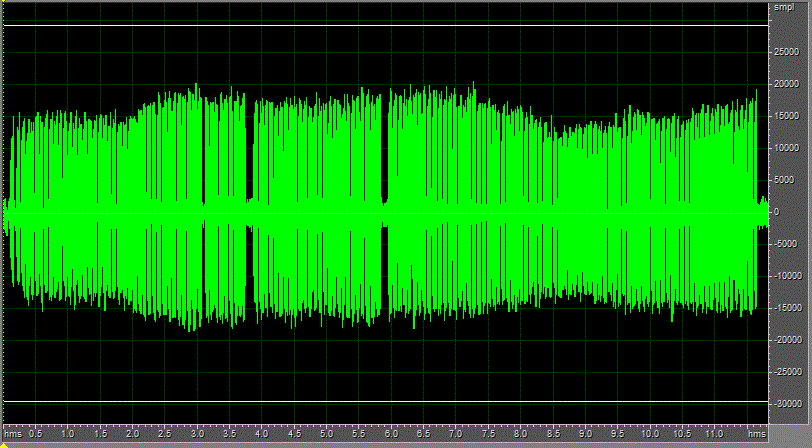Select the 2.5 time ruler label
Viewport: 812px width, 448px height.
coord(165,433)
